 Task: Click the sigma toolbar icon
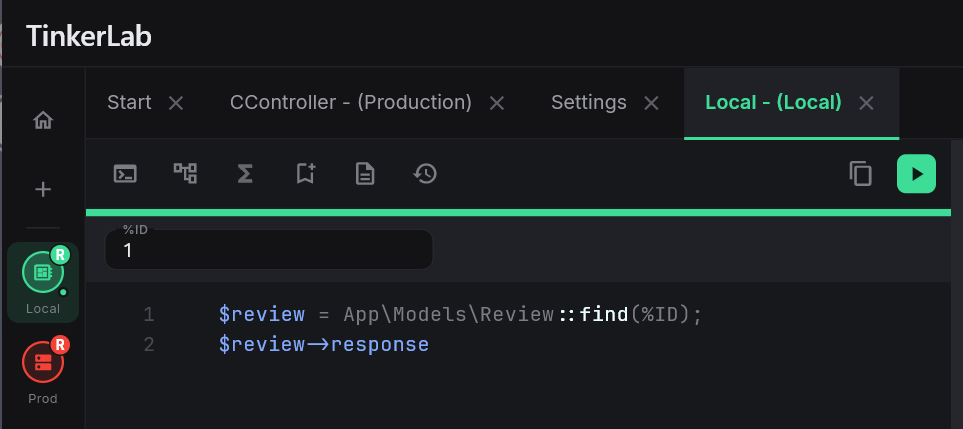click(245, 174)
